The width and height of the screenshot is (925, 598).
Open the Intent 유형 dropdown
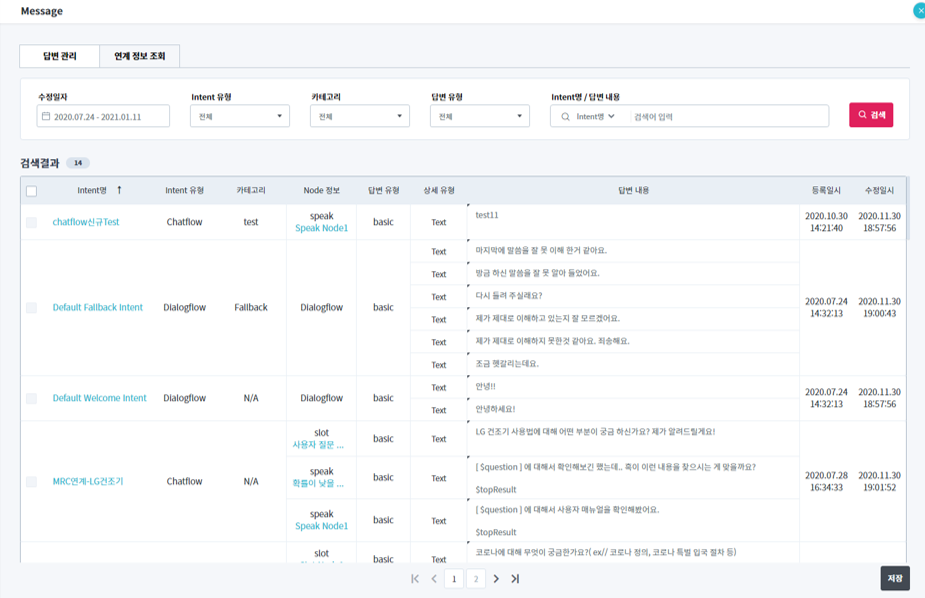(x=240, y=117)
